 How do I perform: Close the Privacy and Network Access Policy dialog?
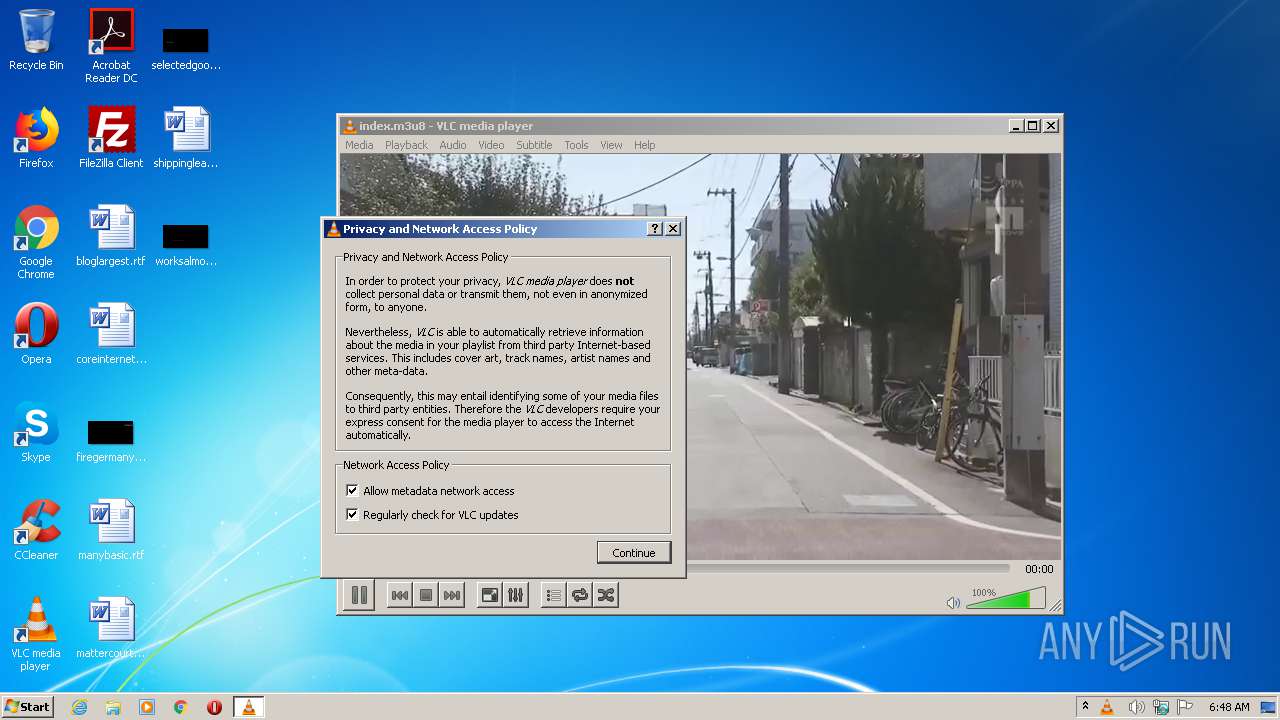(673, 229)
